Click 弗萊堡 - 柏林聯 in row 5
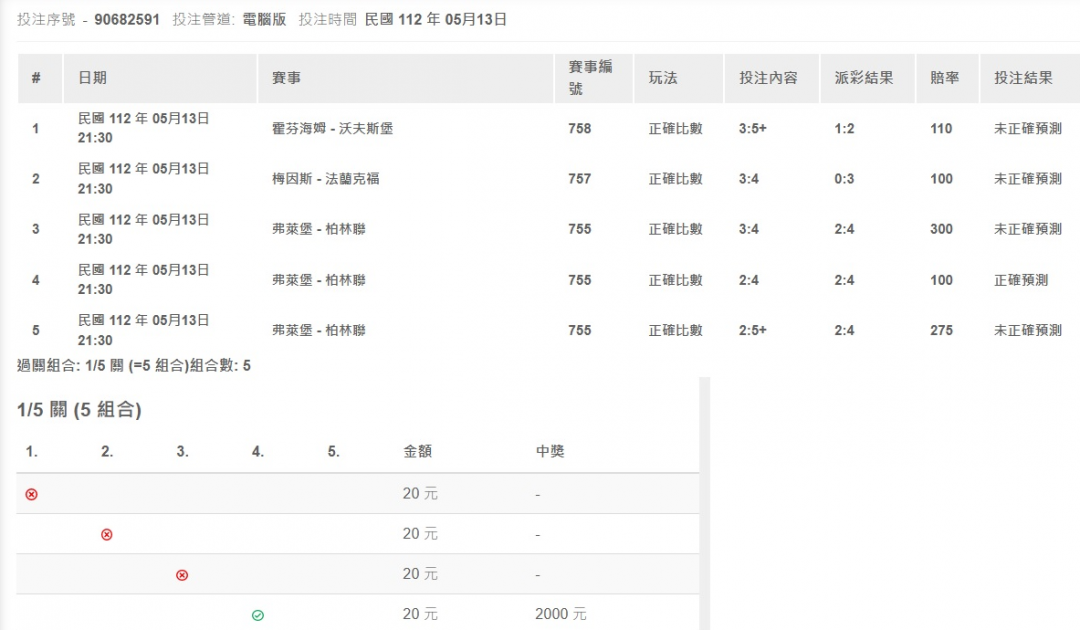The height and width of the screenshot is (630, 1080). point(319,330)
